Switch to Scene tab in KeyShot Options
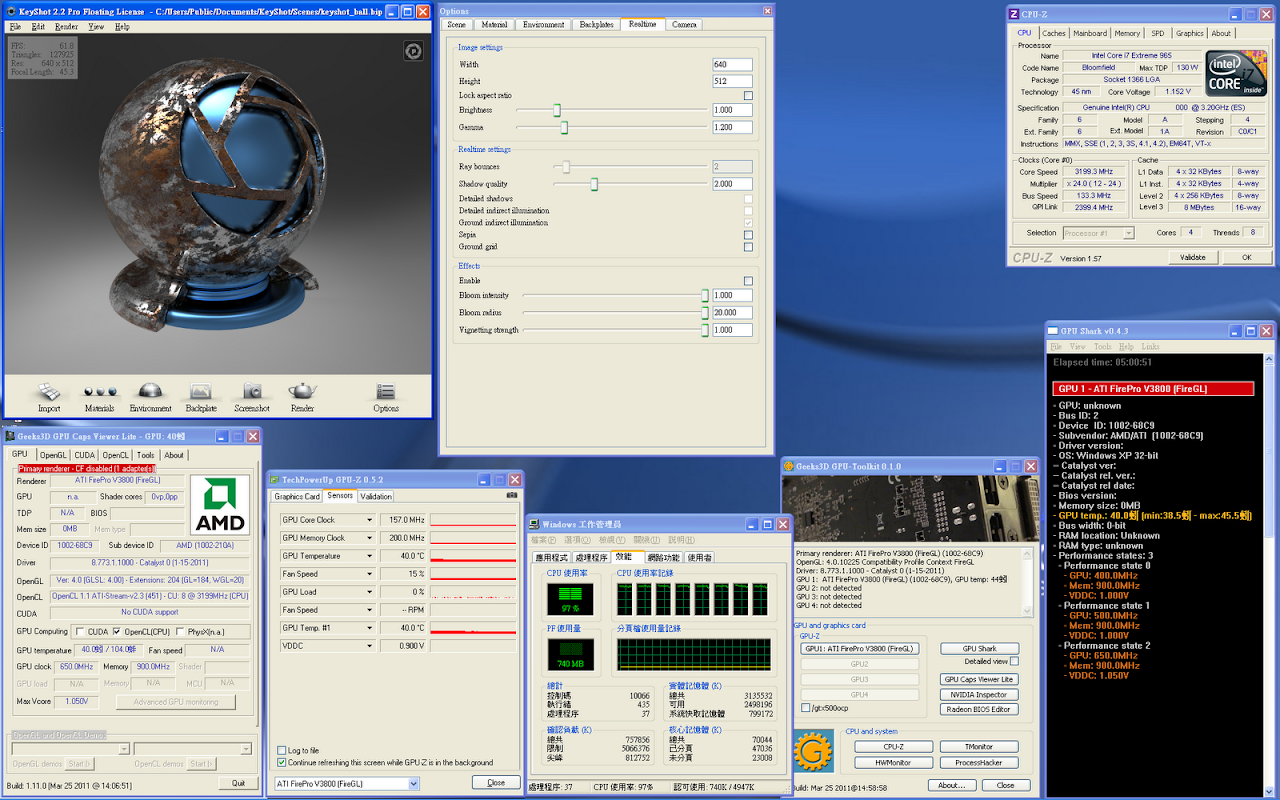 456,24
